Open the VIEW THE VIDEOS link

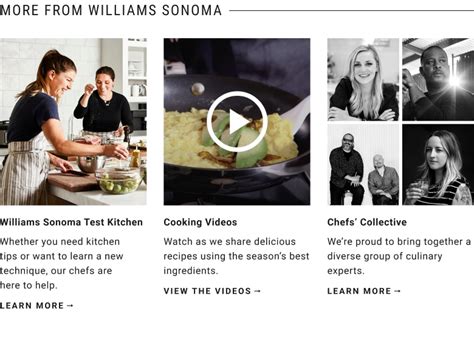click(212, 291)
